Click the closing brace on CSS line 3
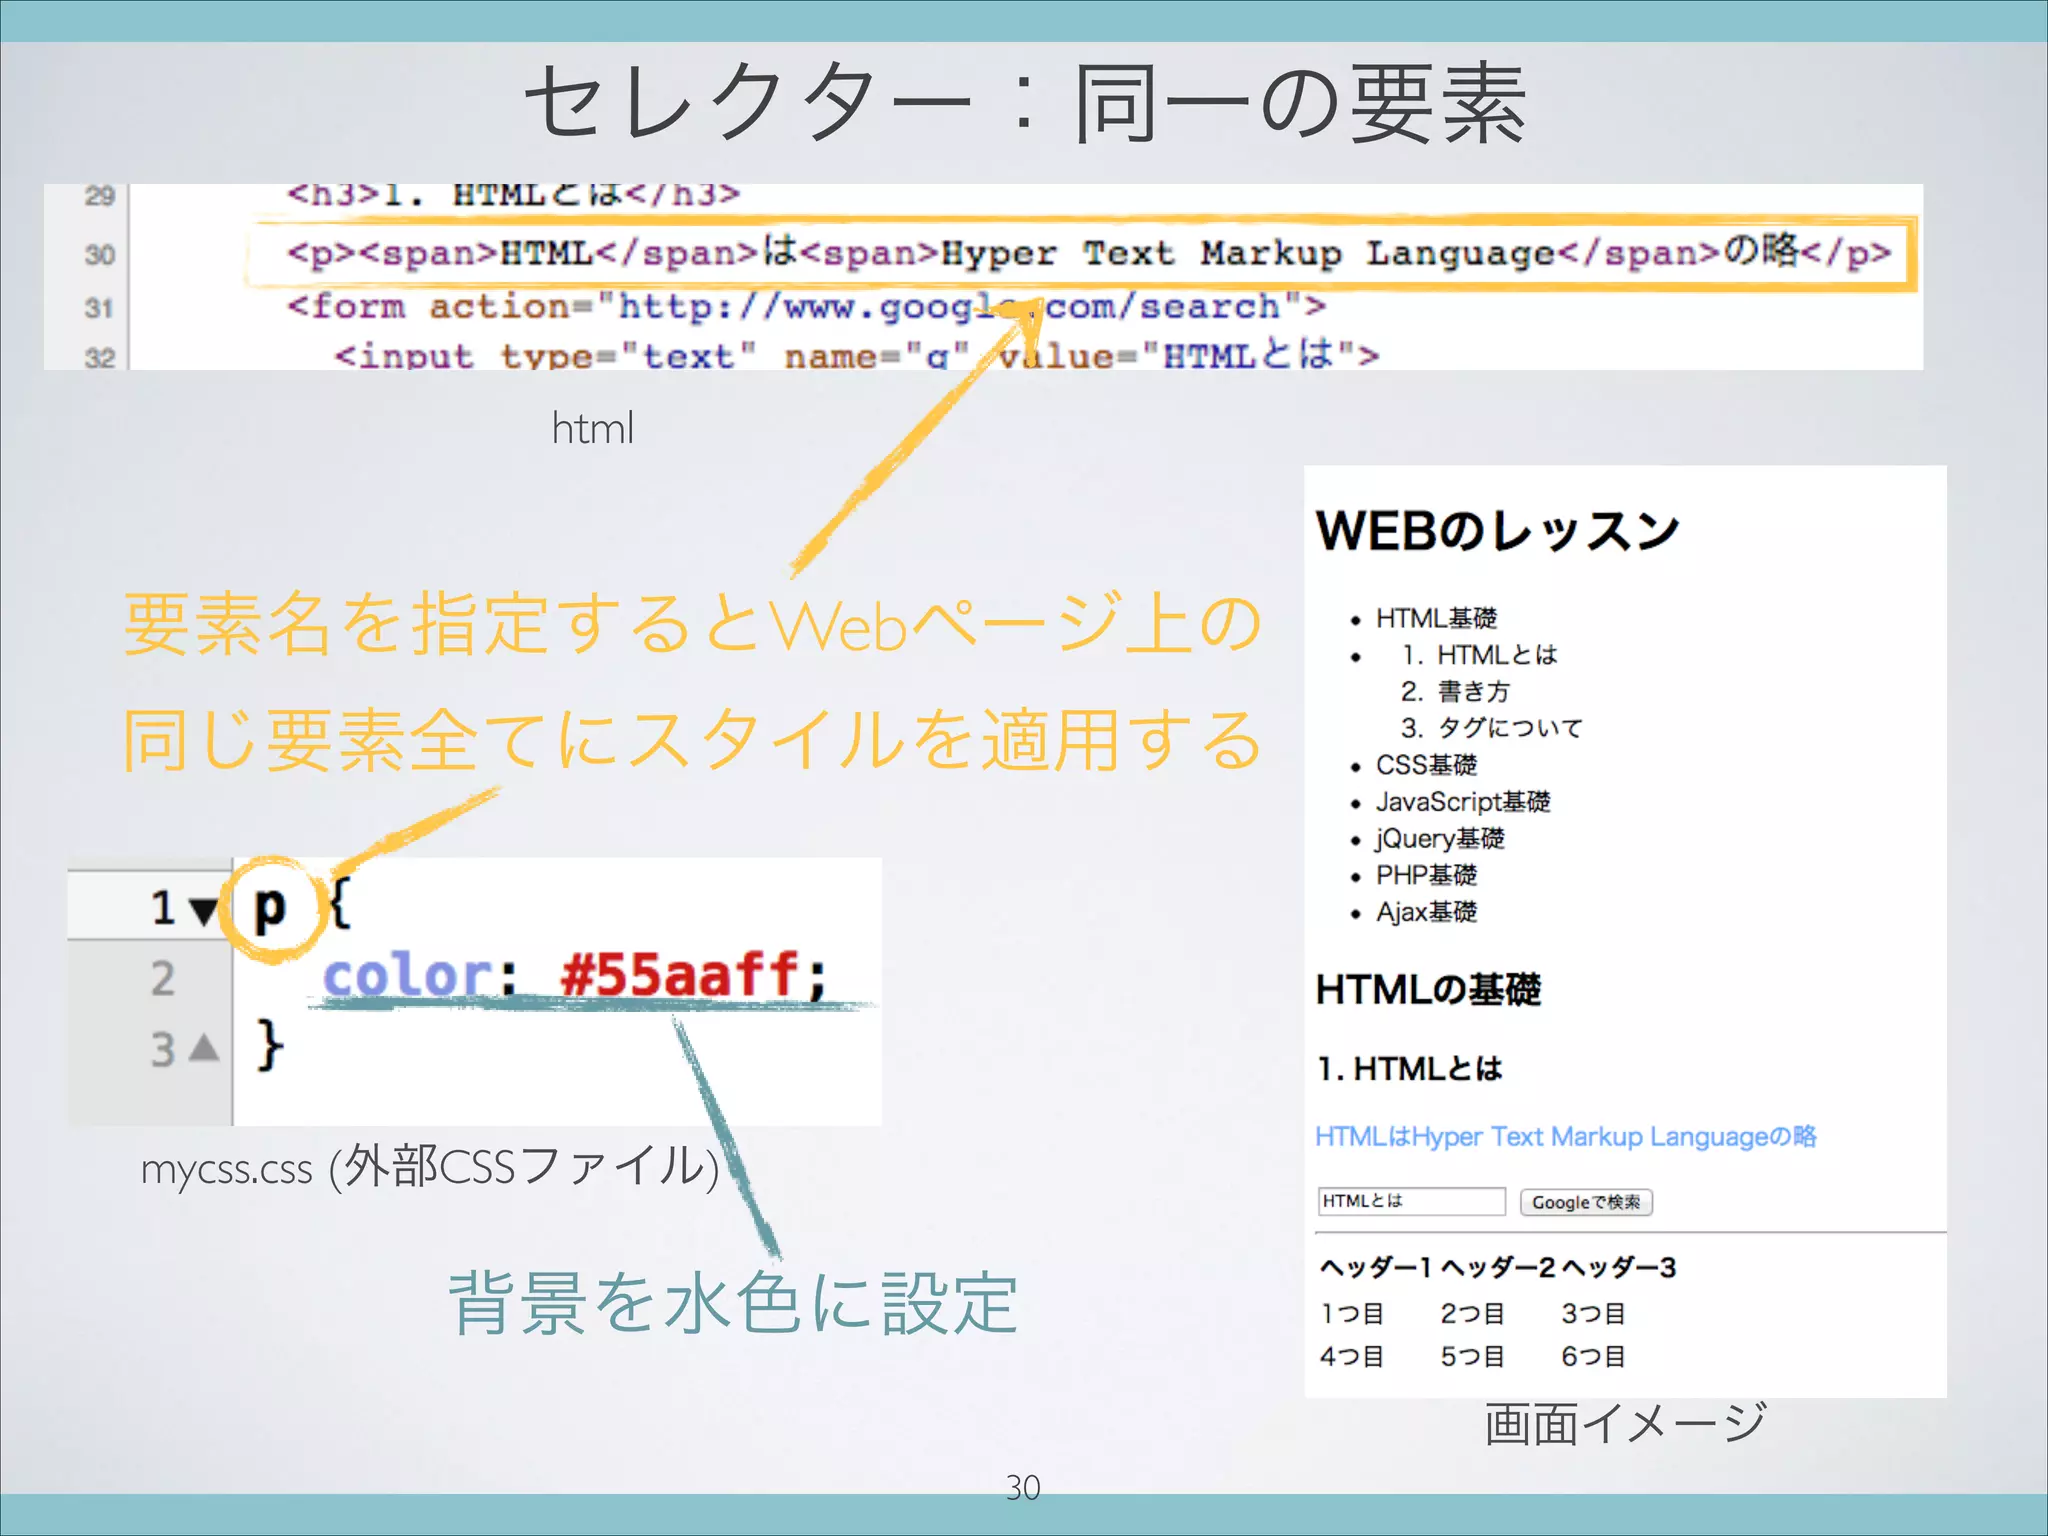The width and height of the screenshot is (2048, 1536). (269, 1046)
